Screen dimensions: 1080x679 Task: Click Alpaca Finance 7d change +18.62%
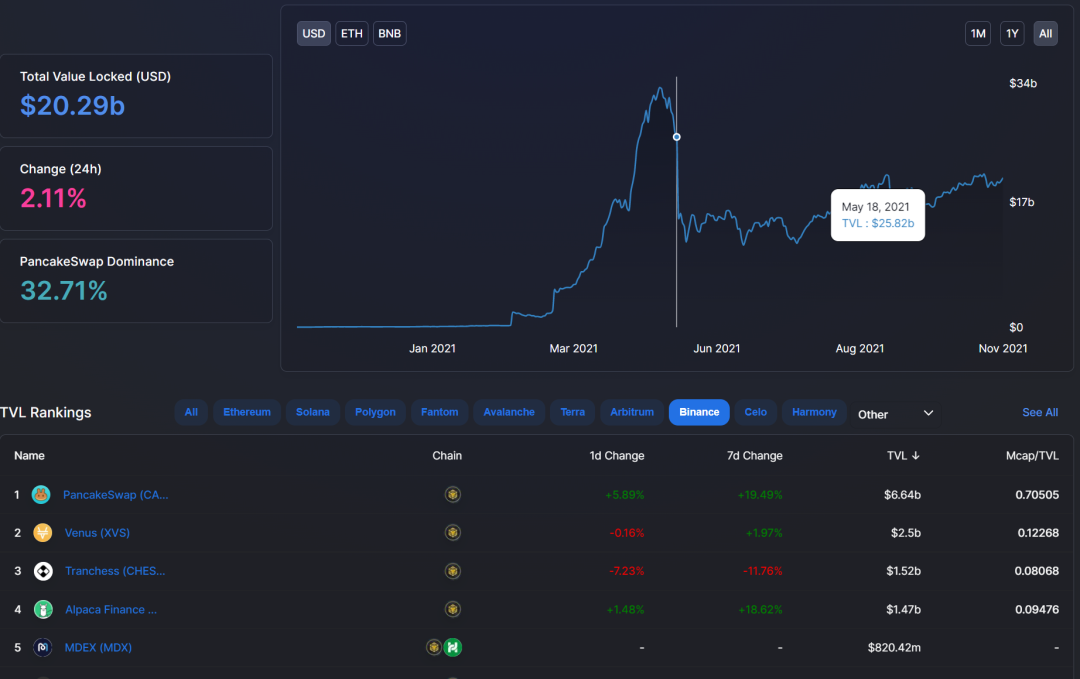pos(760,609)
